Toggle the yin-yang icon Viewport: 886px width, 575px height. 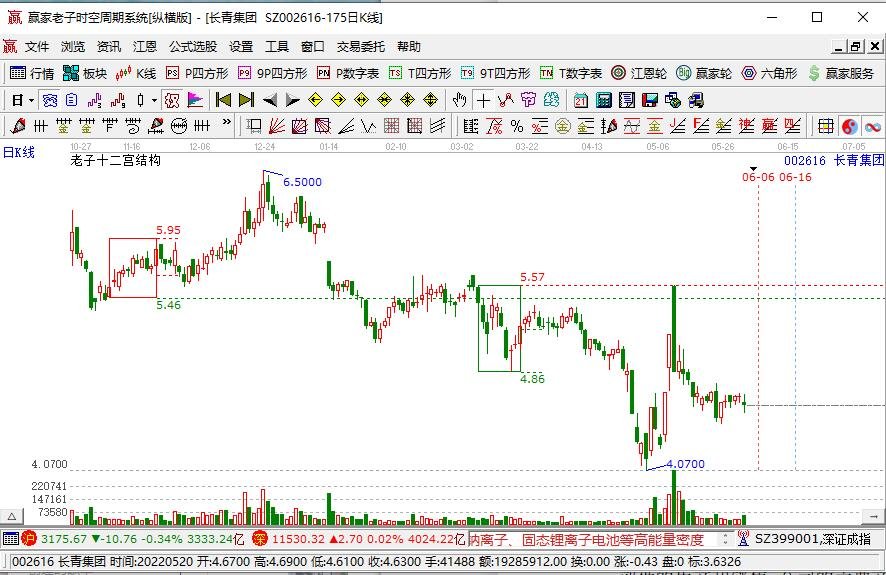pos(850,126)
